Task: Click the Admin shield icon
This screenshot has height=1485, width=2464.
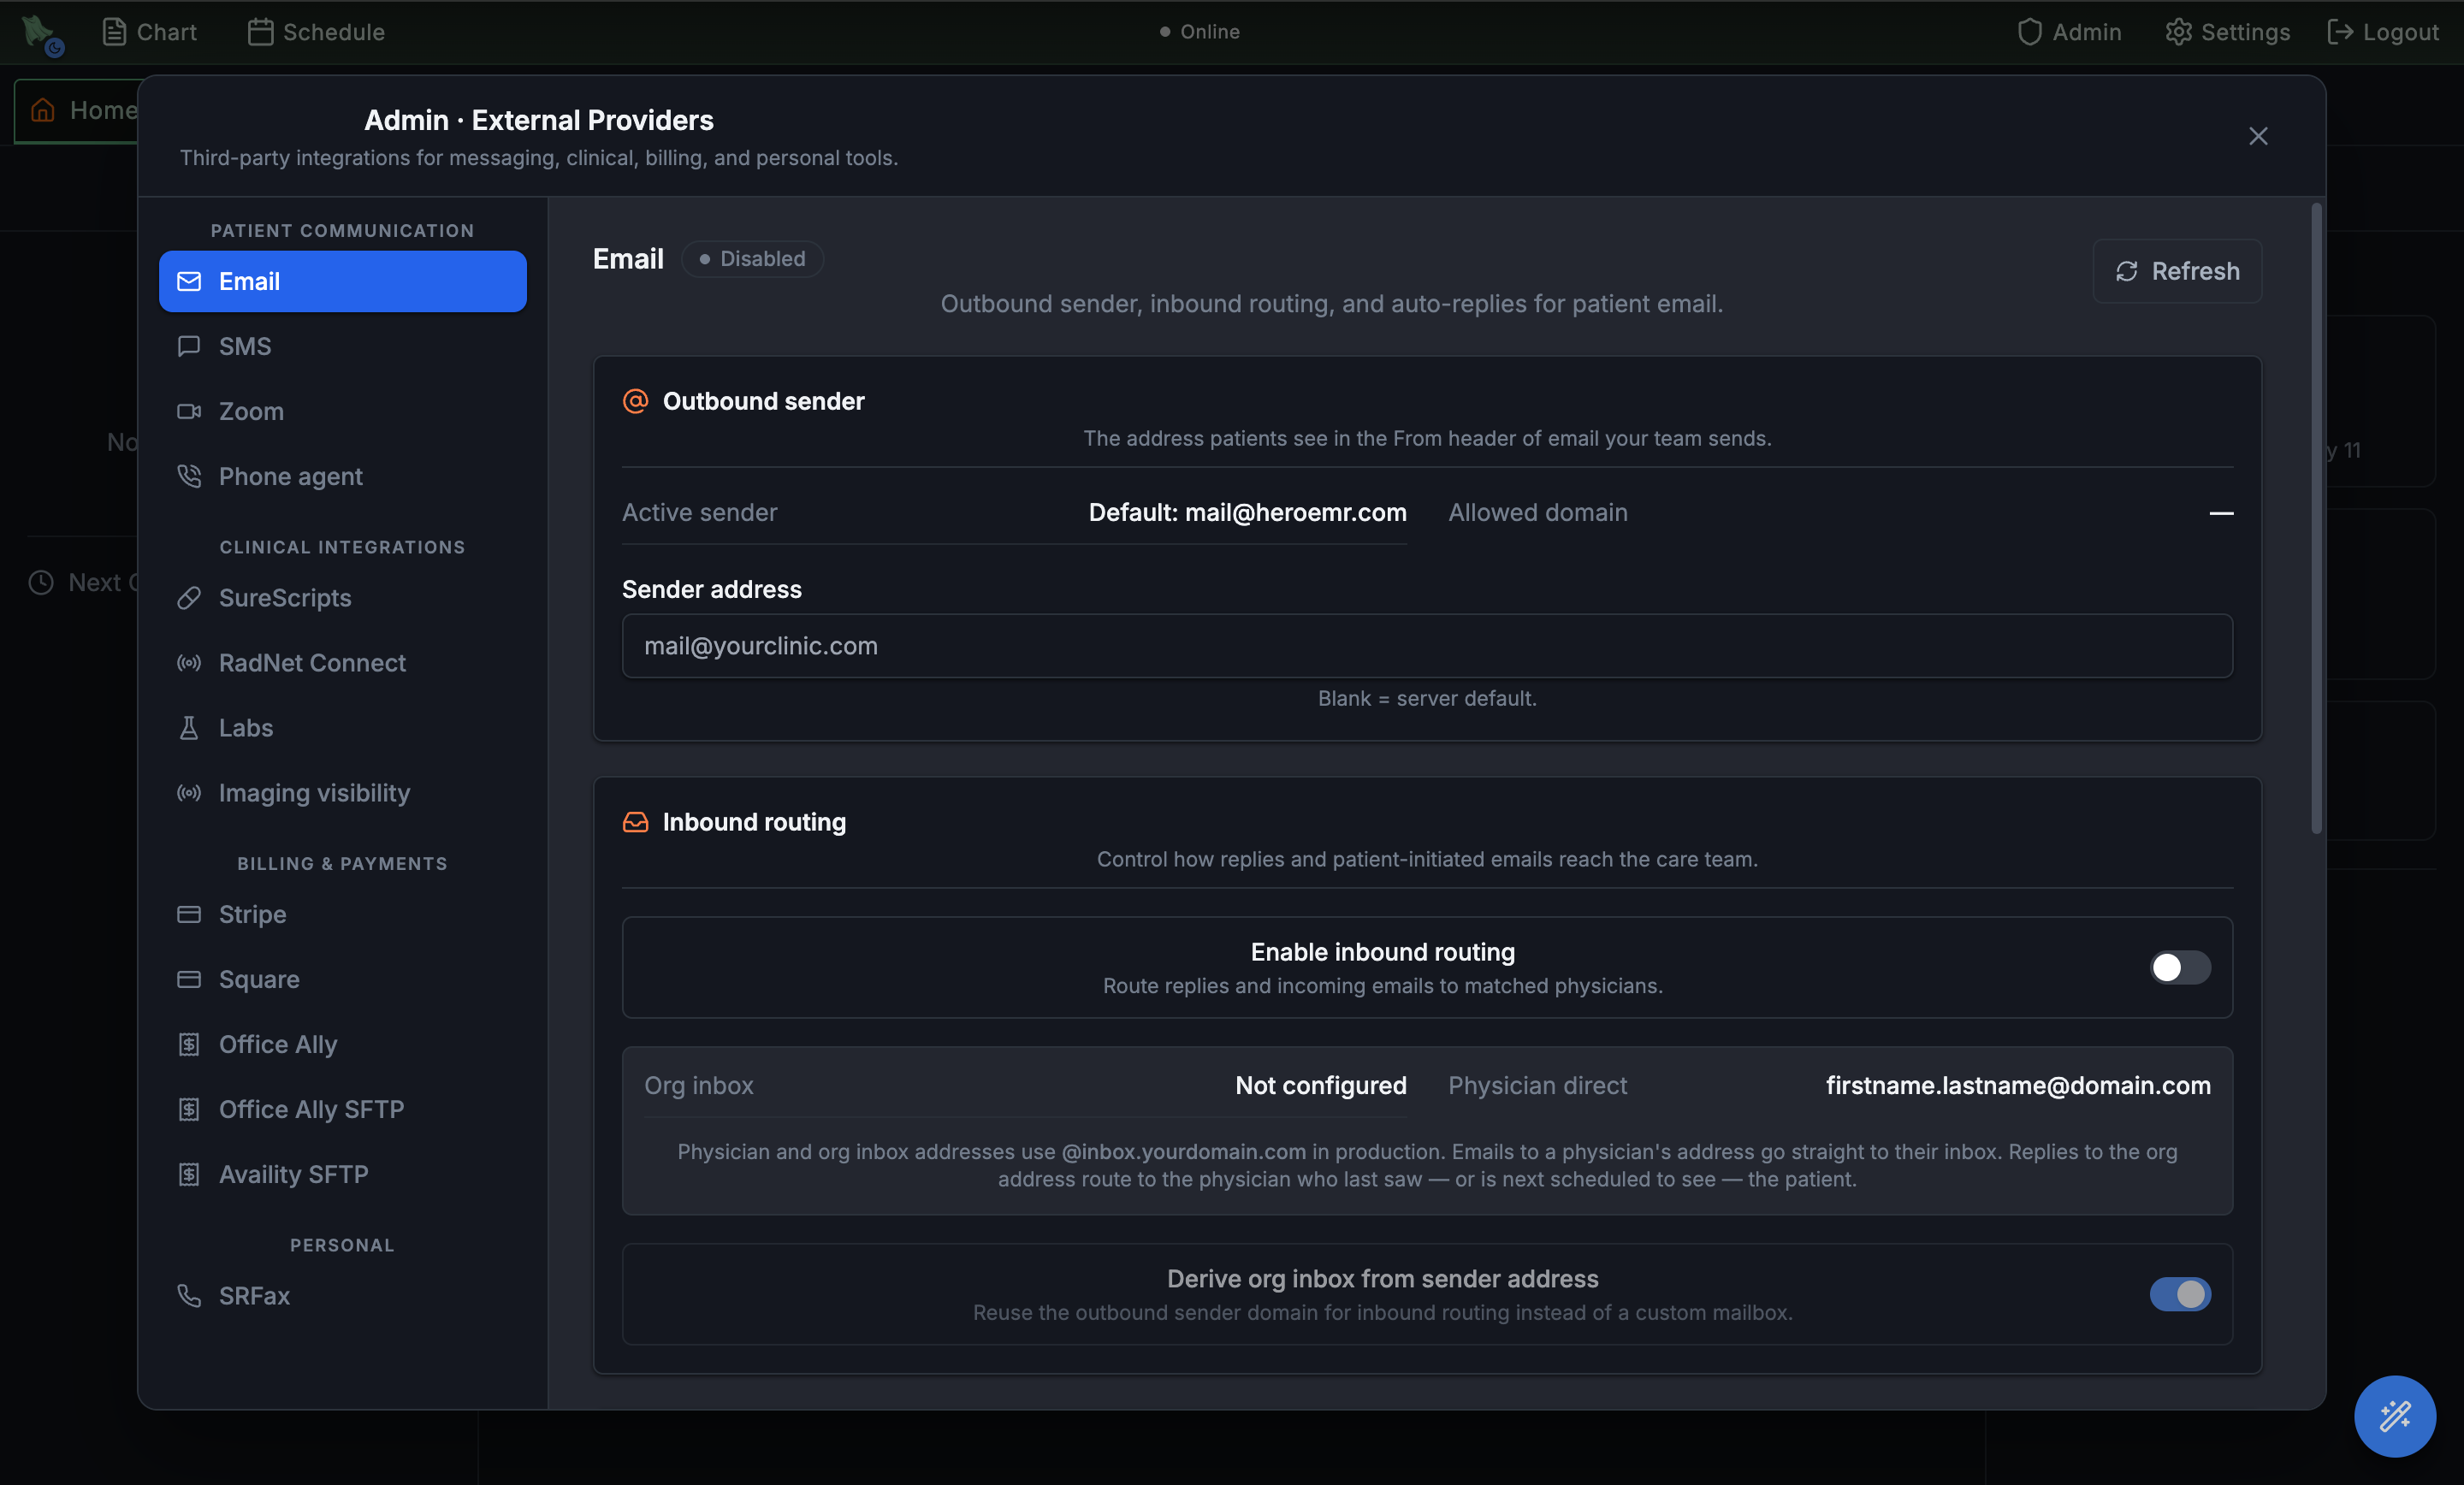Action: (x=2029, y=32)
